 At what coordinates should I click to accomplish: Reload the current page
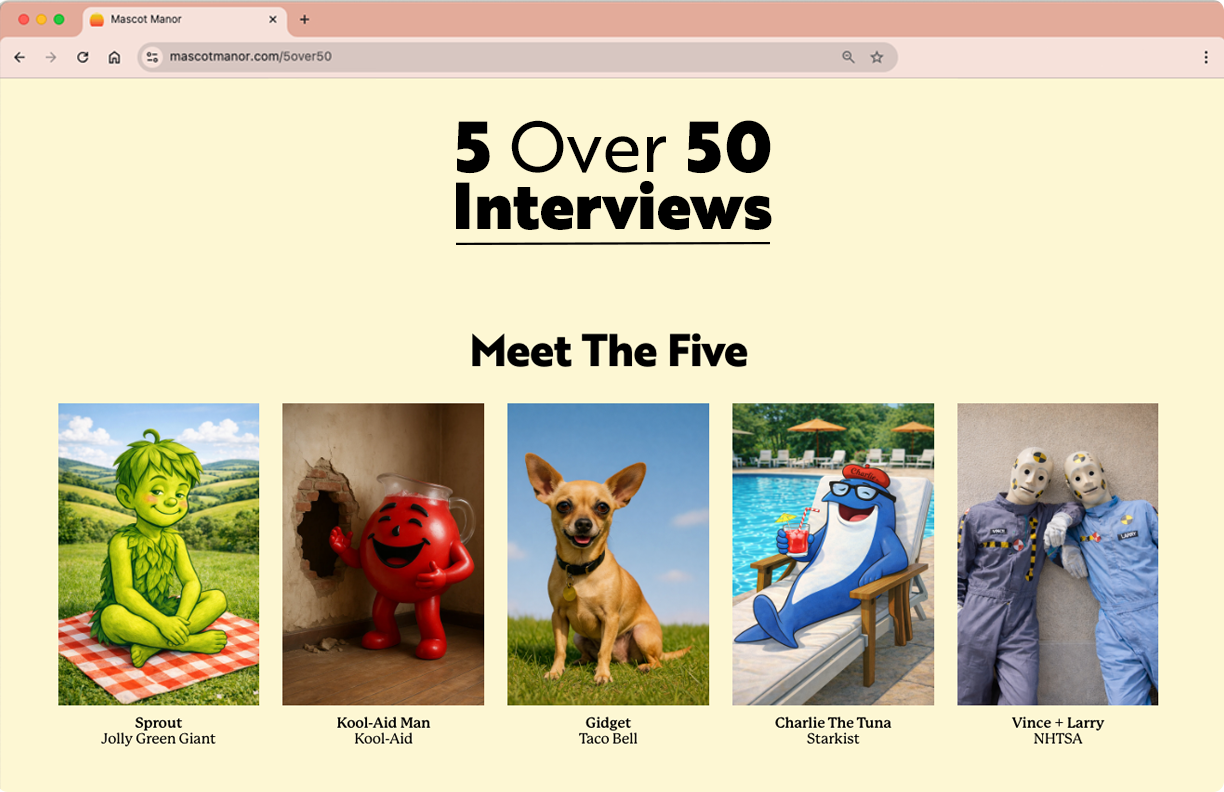83,57
